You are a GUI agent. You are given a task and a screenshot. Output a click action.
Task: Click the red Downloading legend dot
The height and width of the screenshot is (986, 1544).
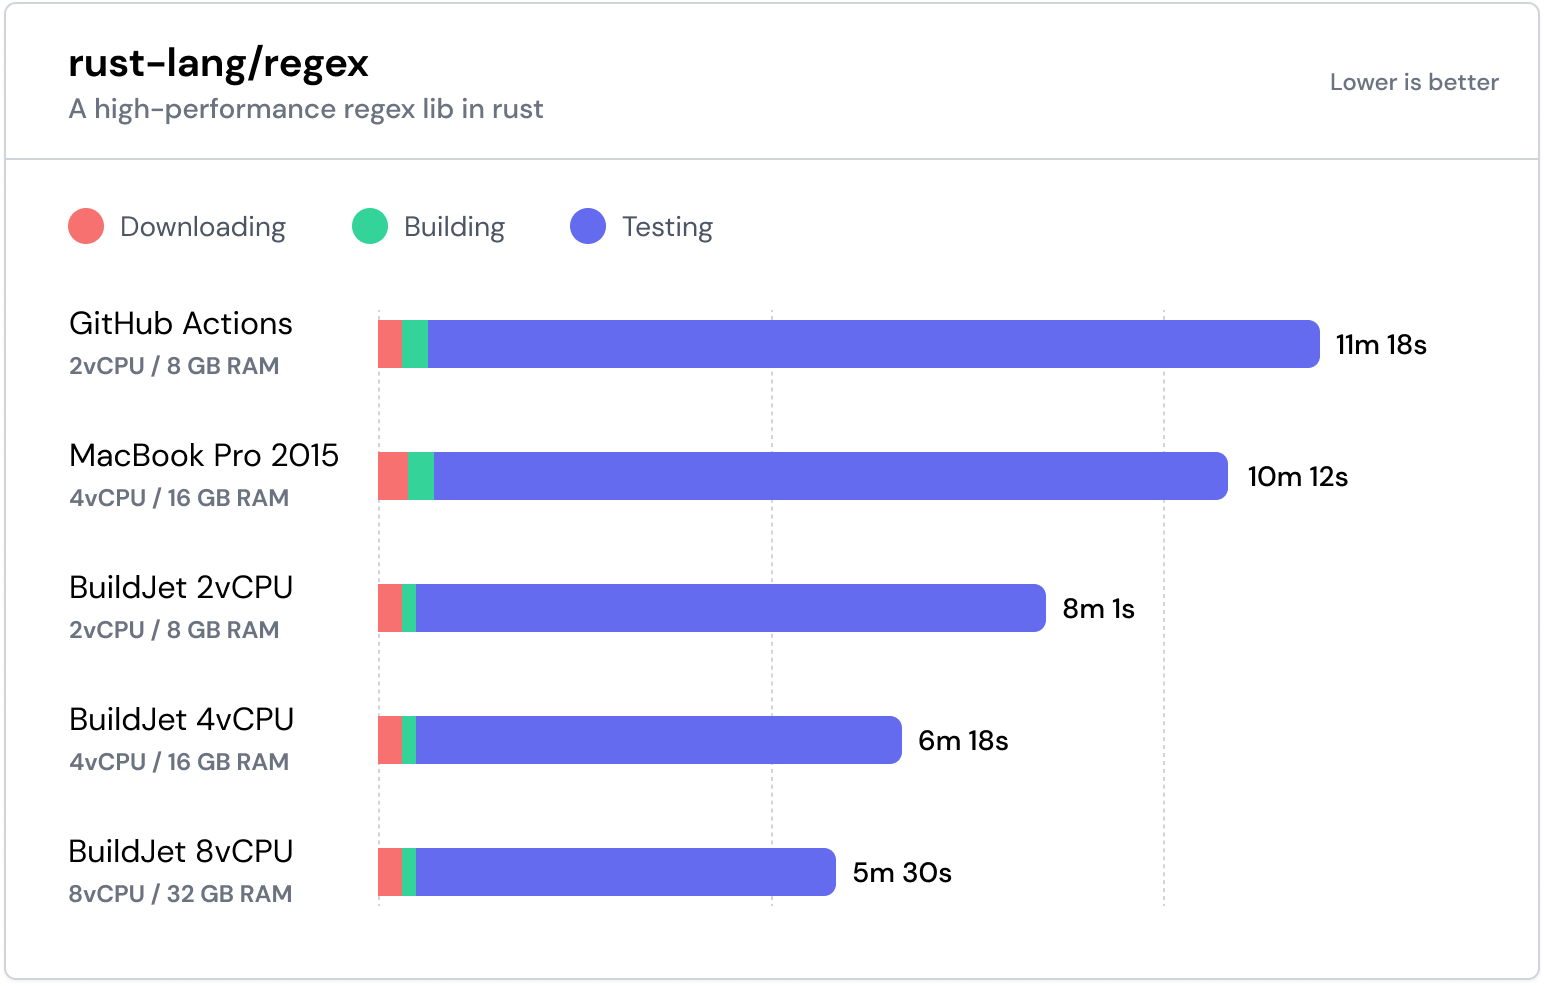(x=86, y=226)
